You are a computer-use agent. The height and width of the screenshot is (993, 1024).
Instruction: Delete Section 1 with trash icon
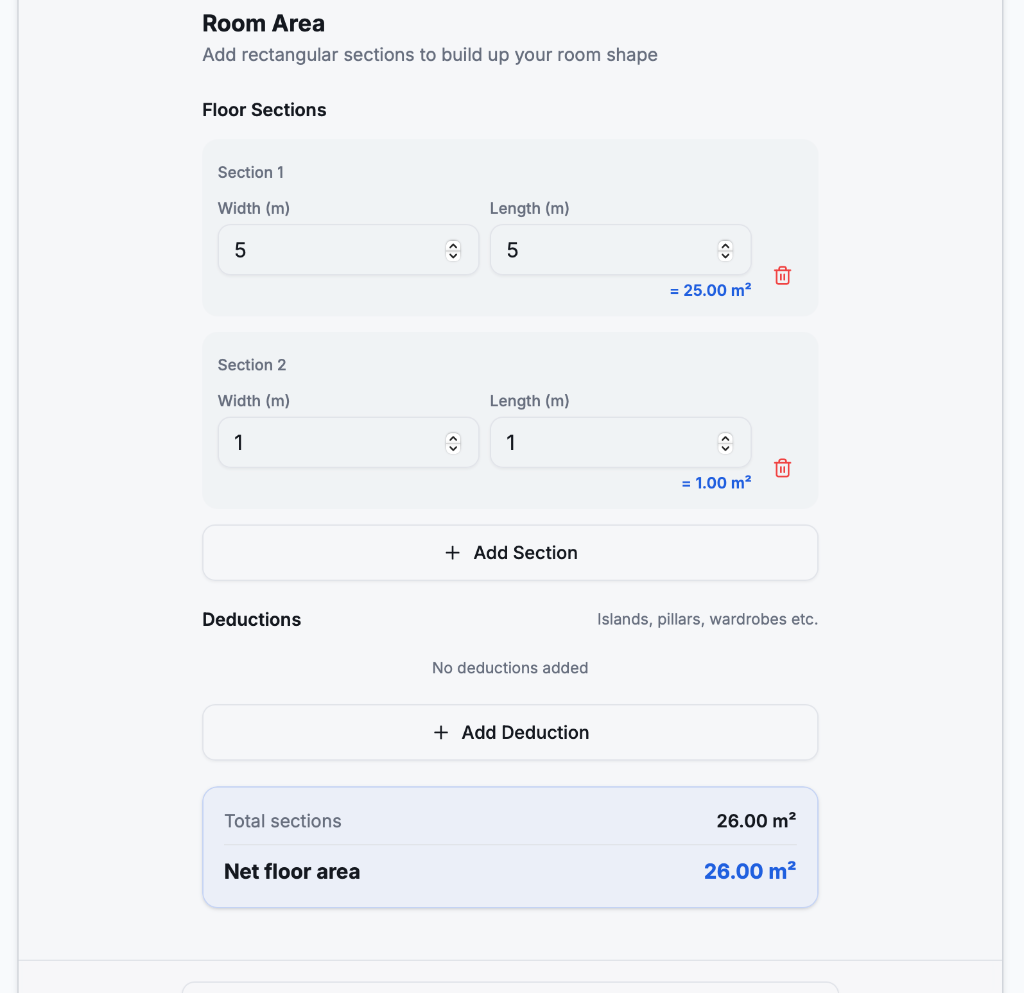point(782,276)
